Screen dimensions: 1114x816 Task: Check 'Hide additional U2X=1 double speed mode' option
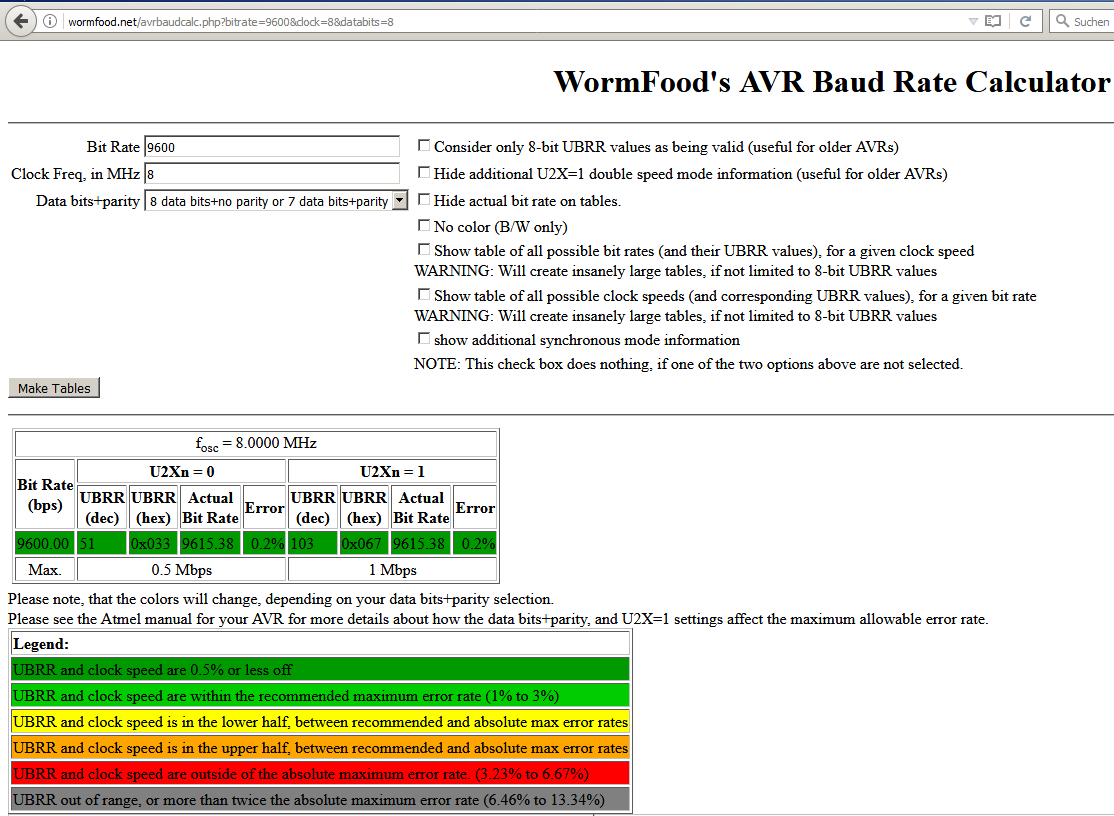coord(423,173)
